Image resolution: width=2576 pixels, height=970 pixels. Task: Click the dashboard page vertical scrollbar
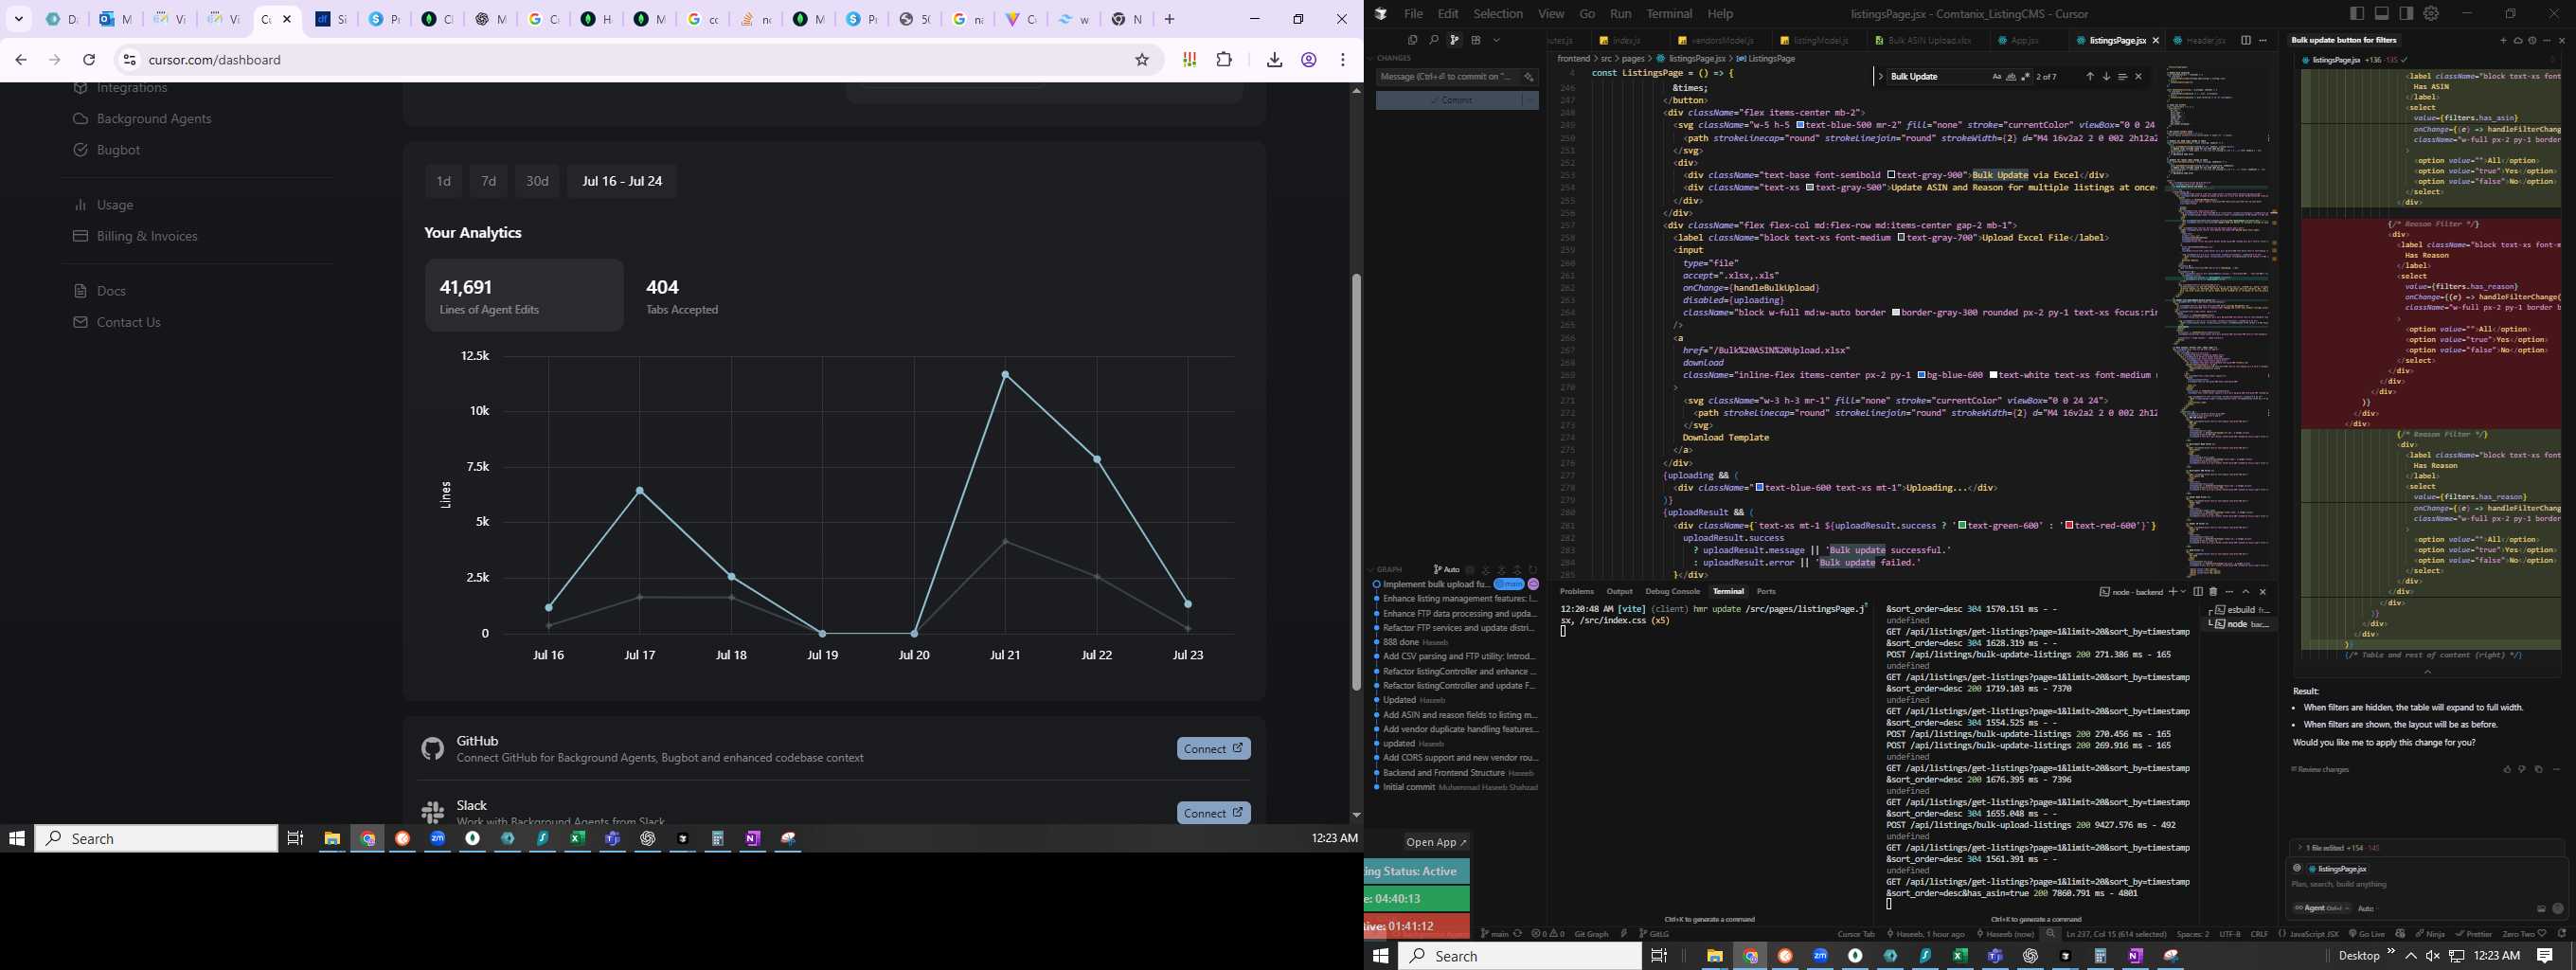pyautogui.click(x=1356, y=482)
